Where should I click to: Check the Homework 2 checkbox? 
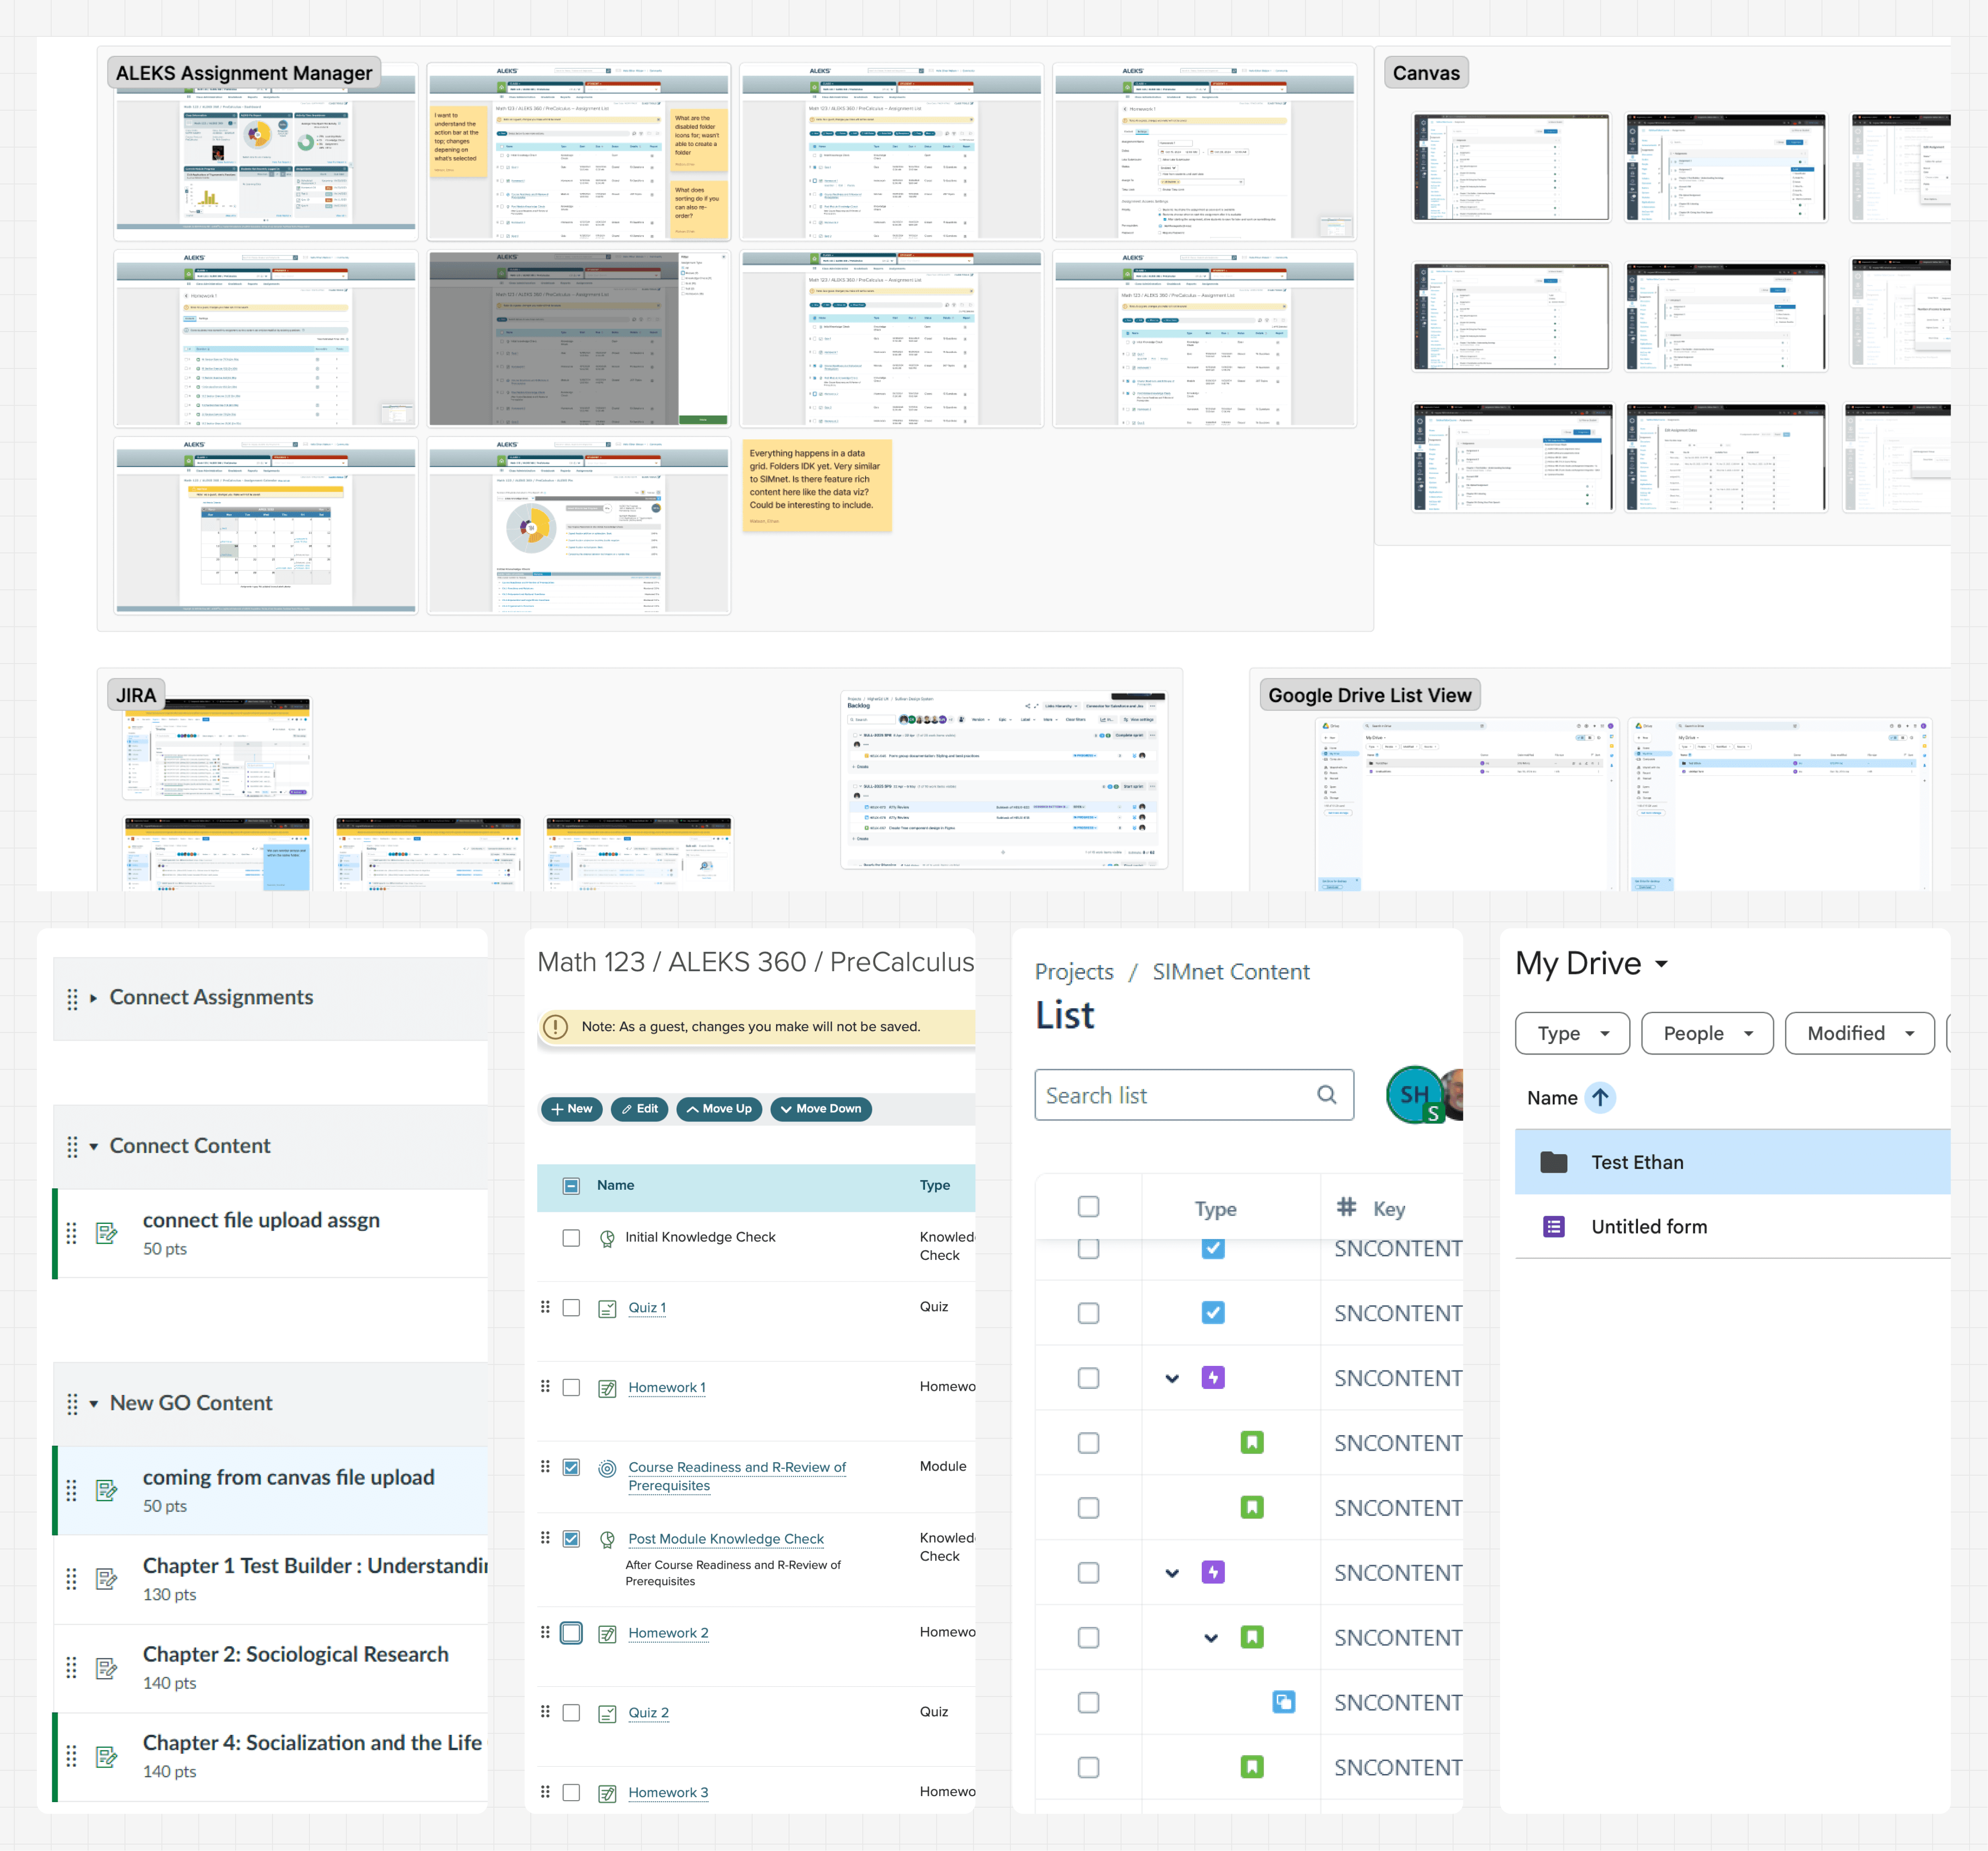[x=571, y=1633]
